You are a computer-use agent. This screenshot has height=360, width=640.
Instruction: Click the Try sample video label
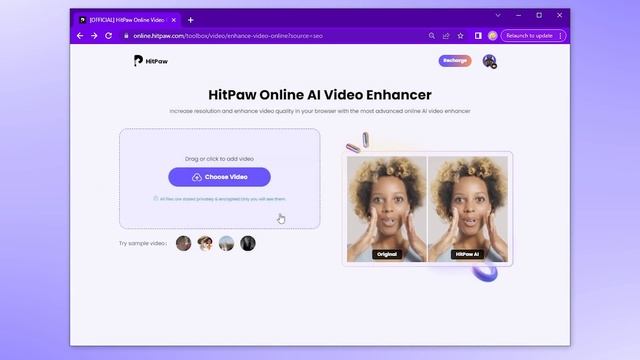[143, 243]
